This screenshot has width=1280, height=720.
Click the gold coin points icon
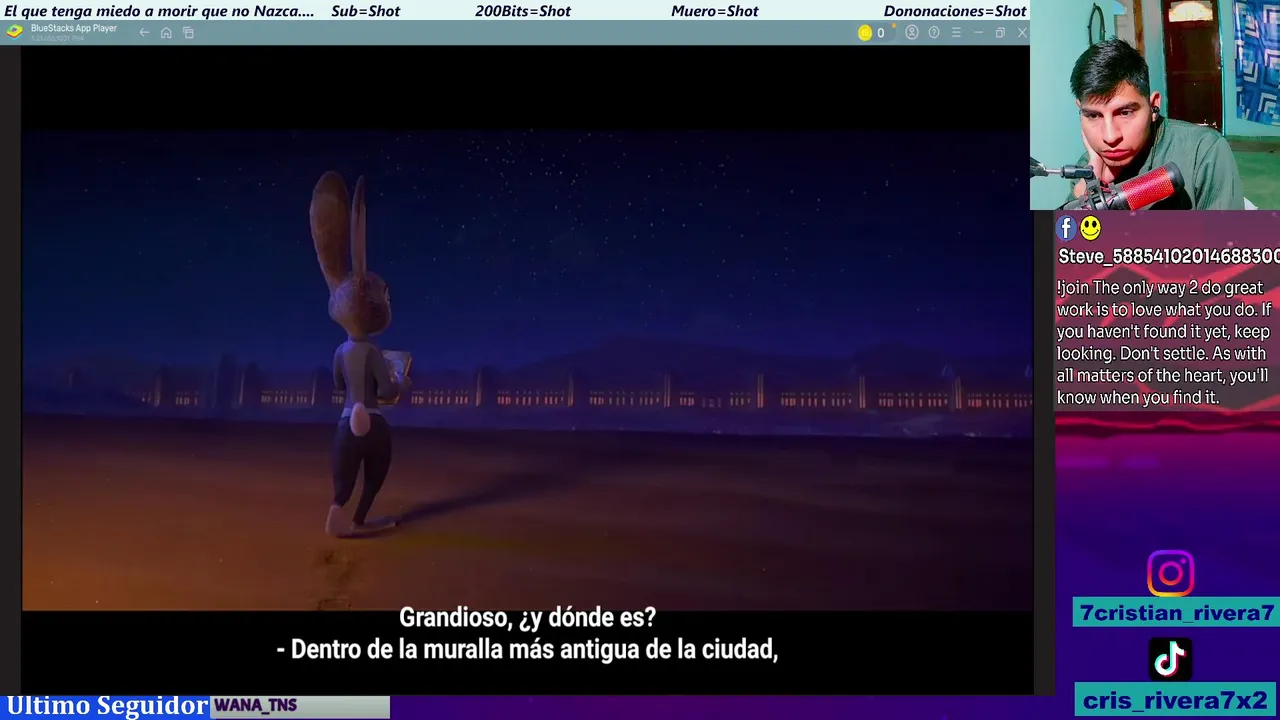tap(865, 33)
